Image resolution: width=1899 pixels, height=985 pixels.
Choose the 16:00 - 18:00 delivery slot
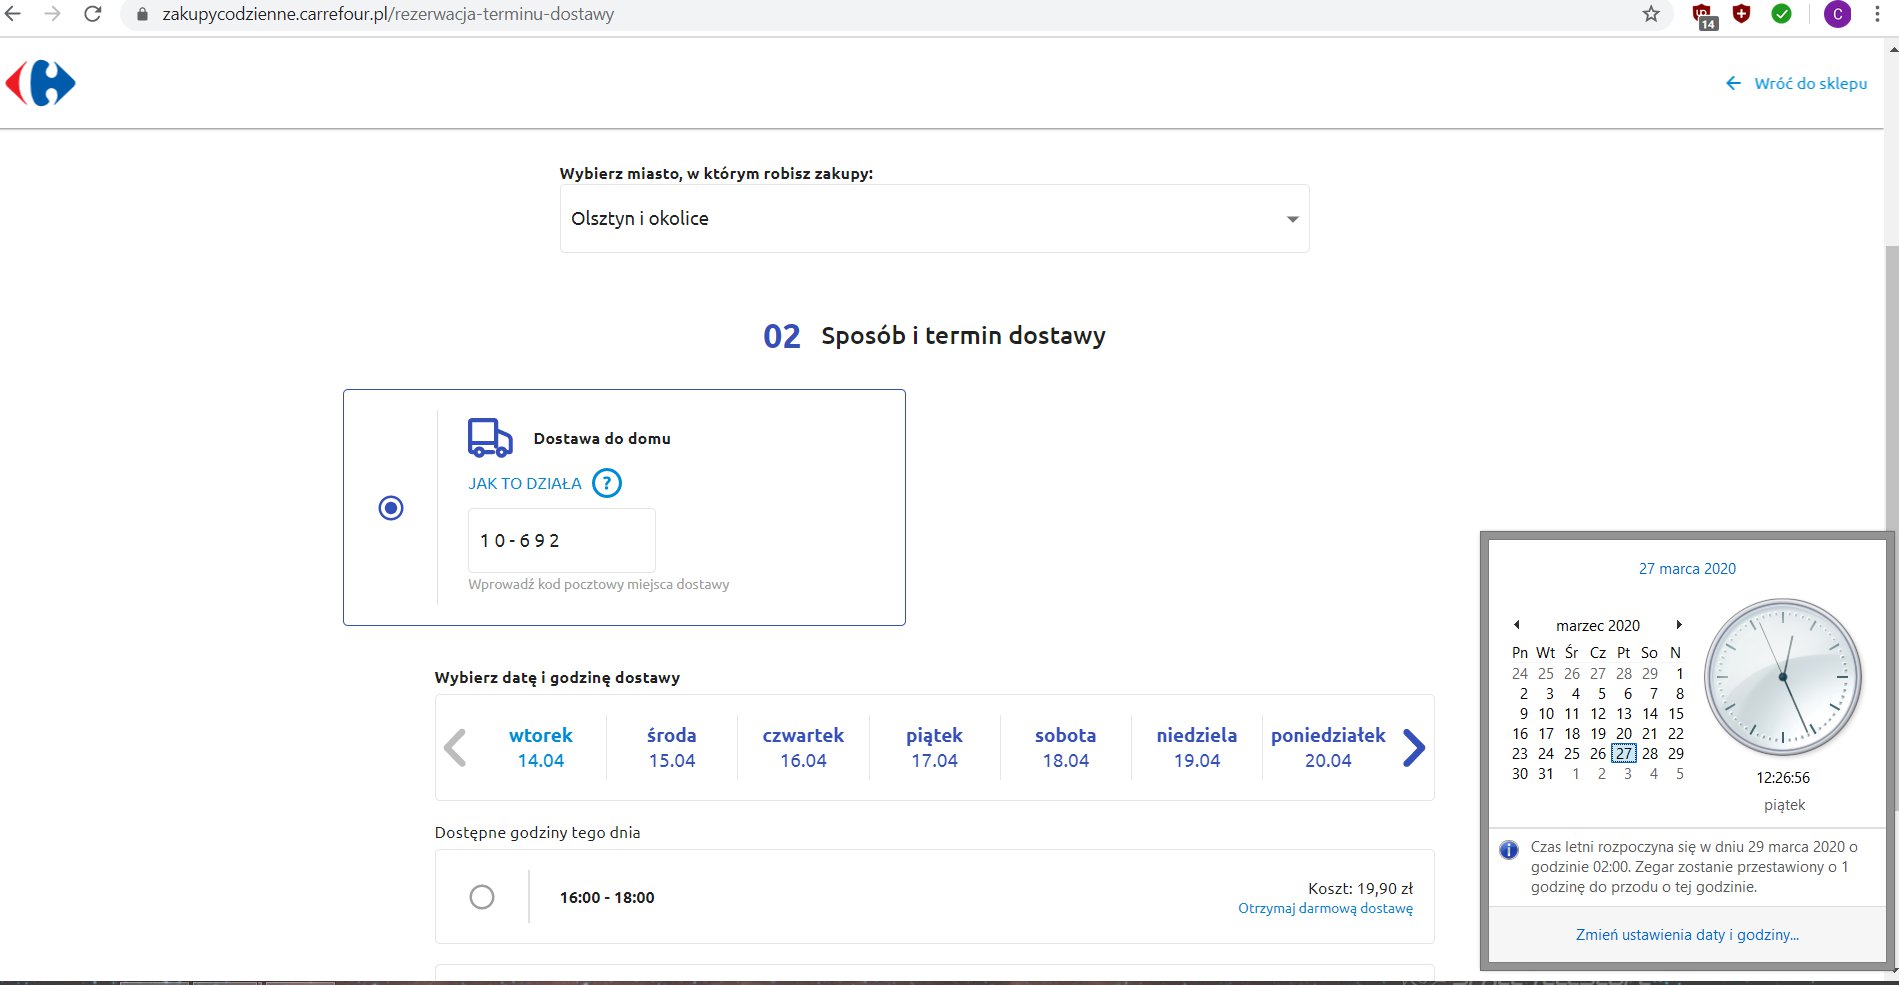click(482, 897)
